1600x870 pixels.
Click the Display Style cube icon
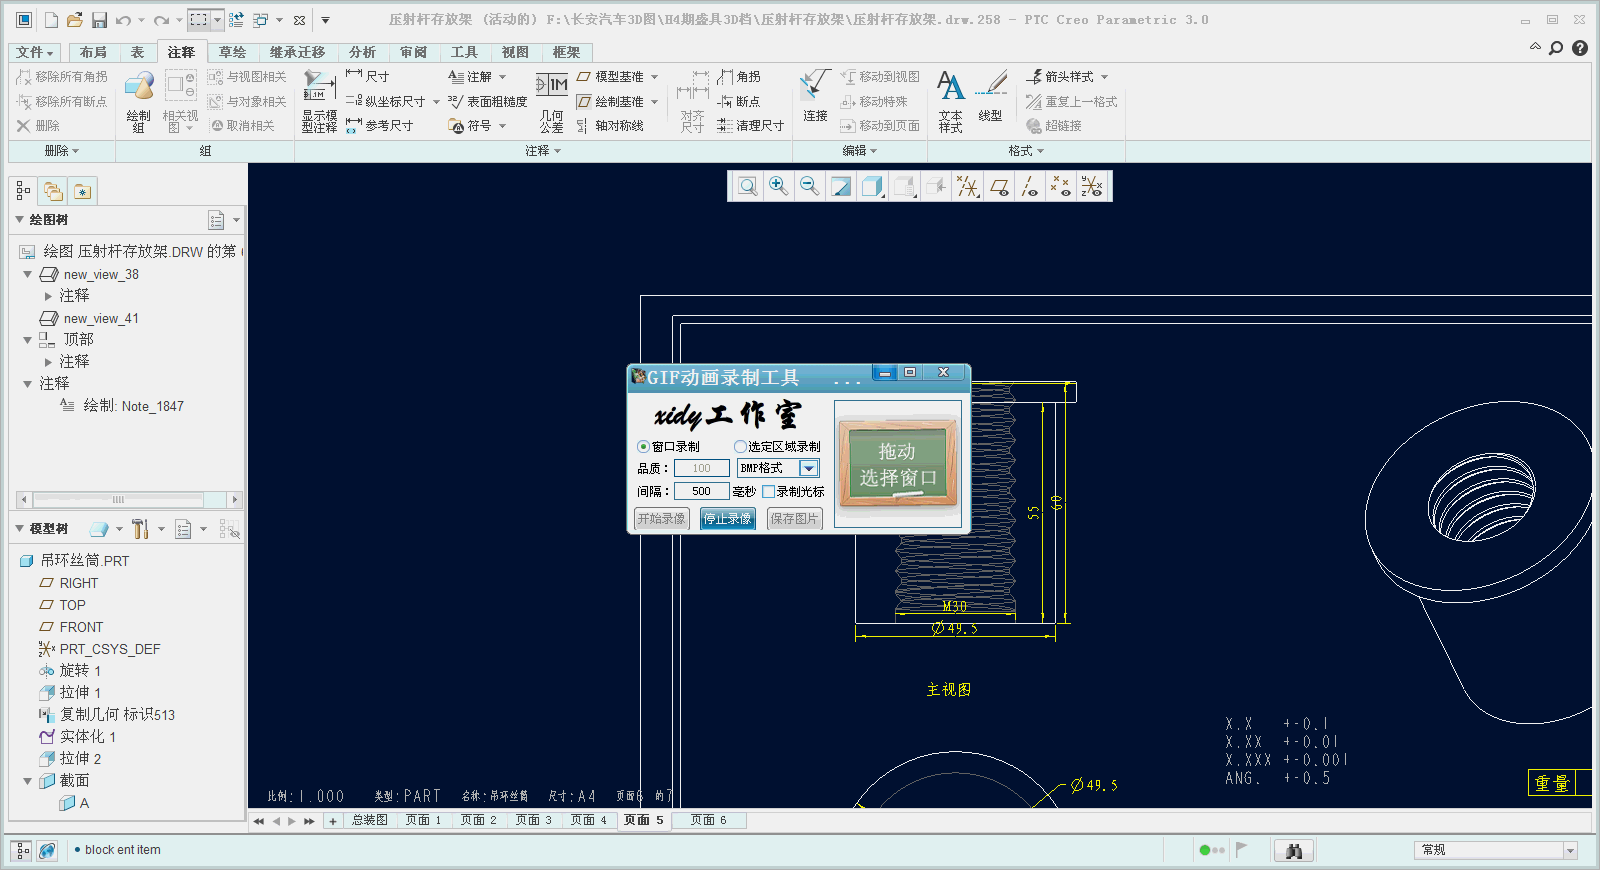click(873, 186)
